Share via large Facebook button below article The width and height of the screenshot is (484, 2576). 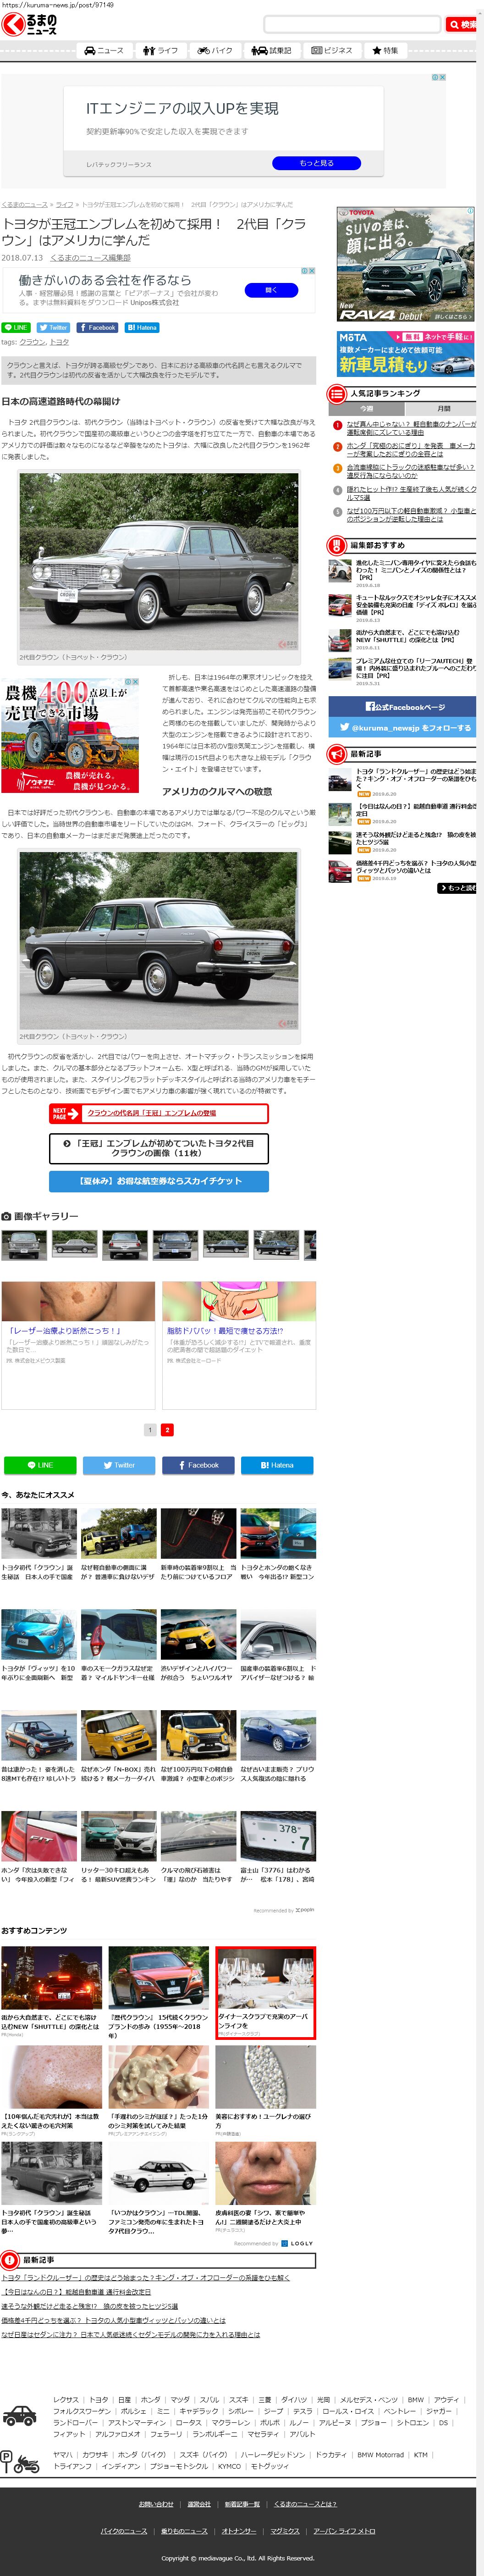pos(198,1465)
